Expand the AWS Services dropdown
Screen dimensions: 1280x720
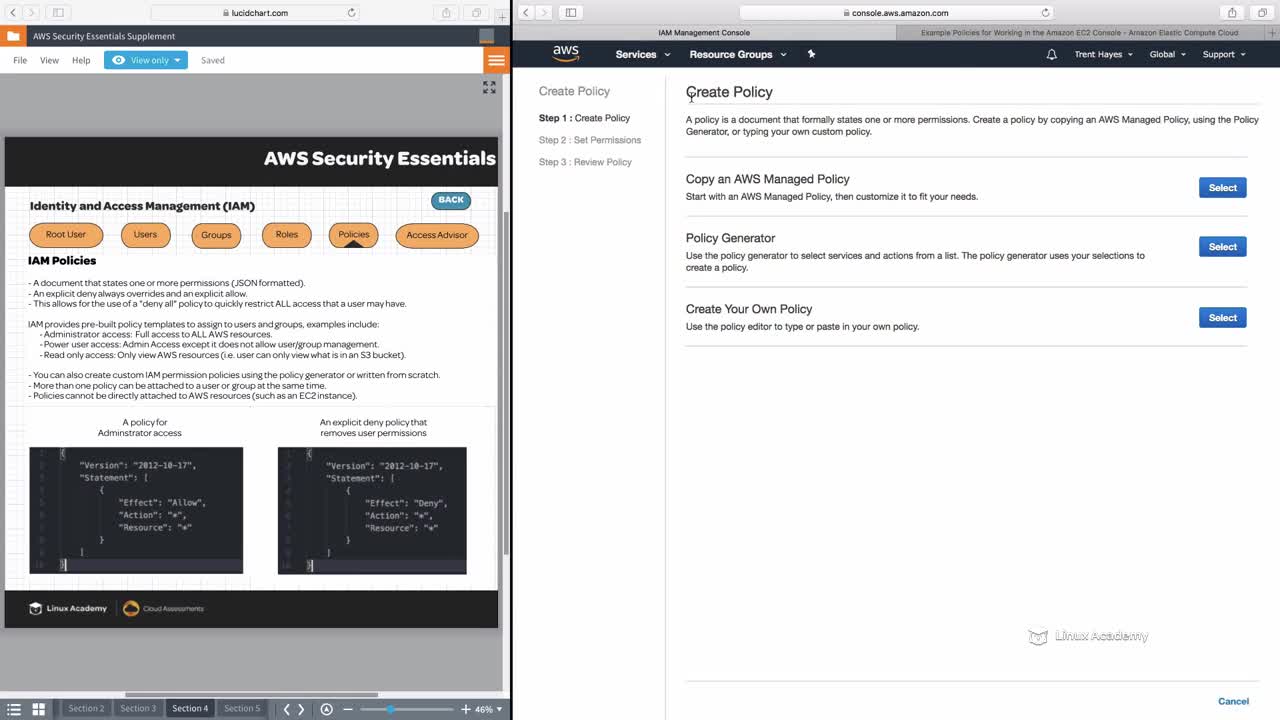point(643,54)
